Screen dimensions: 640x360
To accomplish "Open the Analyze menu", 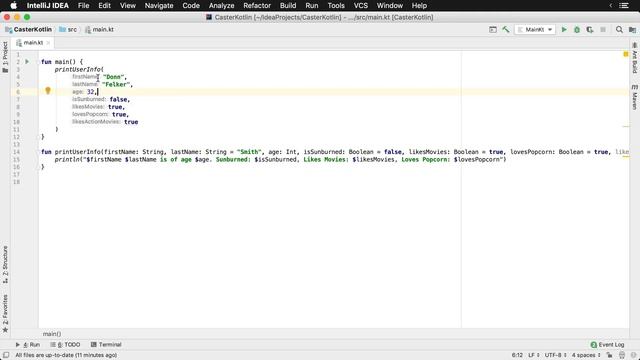I will tap(221, 6).
